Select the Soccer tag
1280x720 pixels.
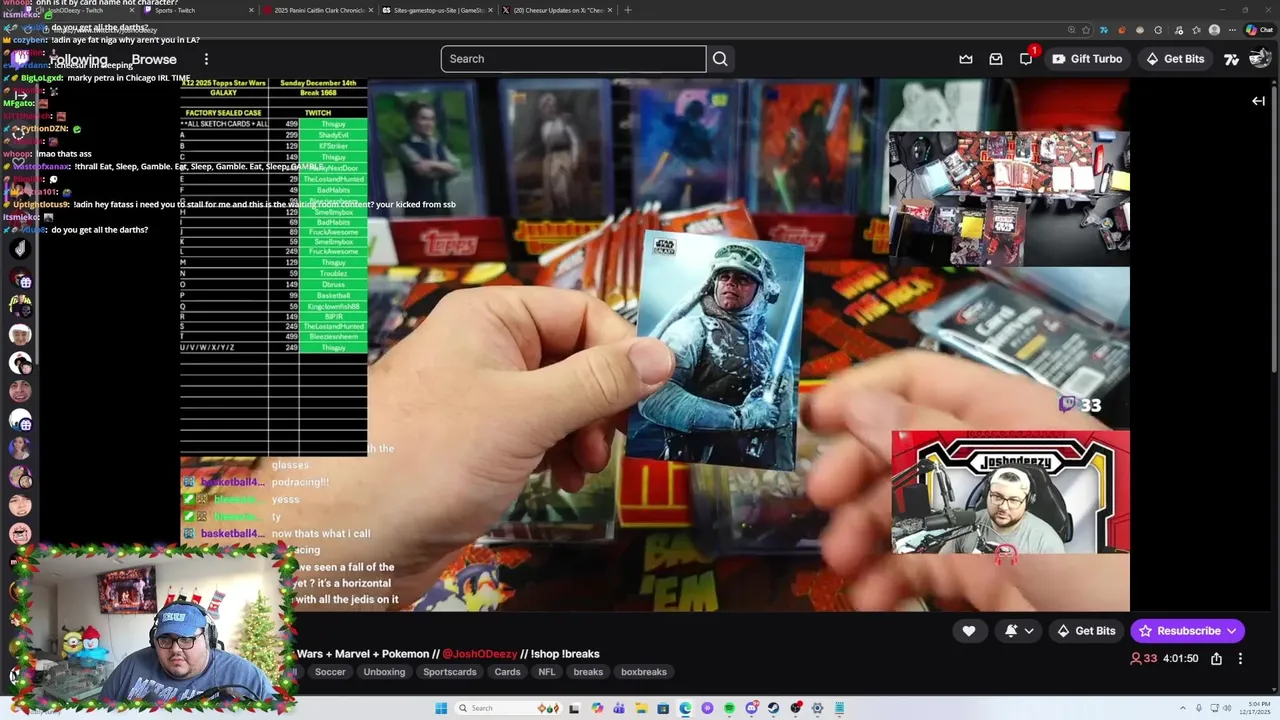[x=330, y=672]
